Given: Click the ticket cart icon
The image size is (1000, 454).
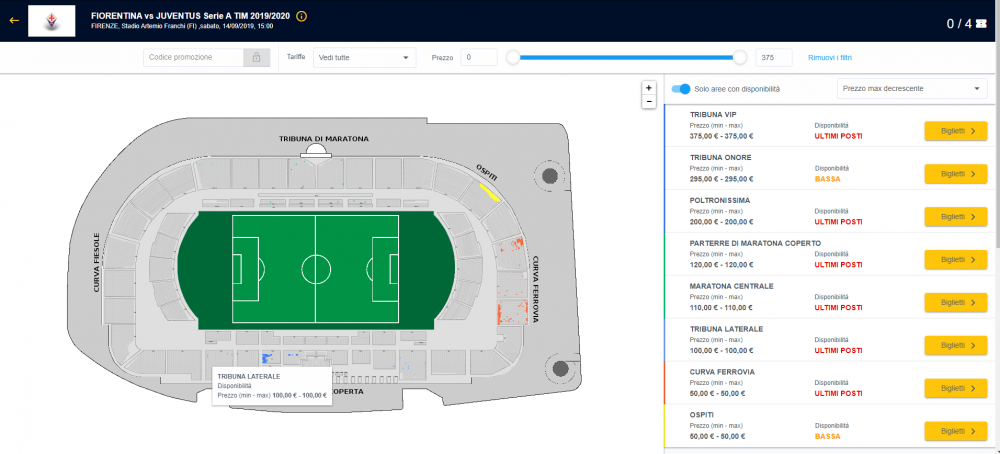Looking at the screenshot, I should (982, 24).
